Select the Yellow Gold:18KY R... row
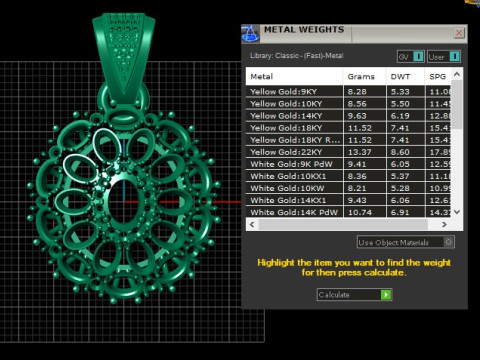This screenshot has height=360, width=480. point(348,140)
